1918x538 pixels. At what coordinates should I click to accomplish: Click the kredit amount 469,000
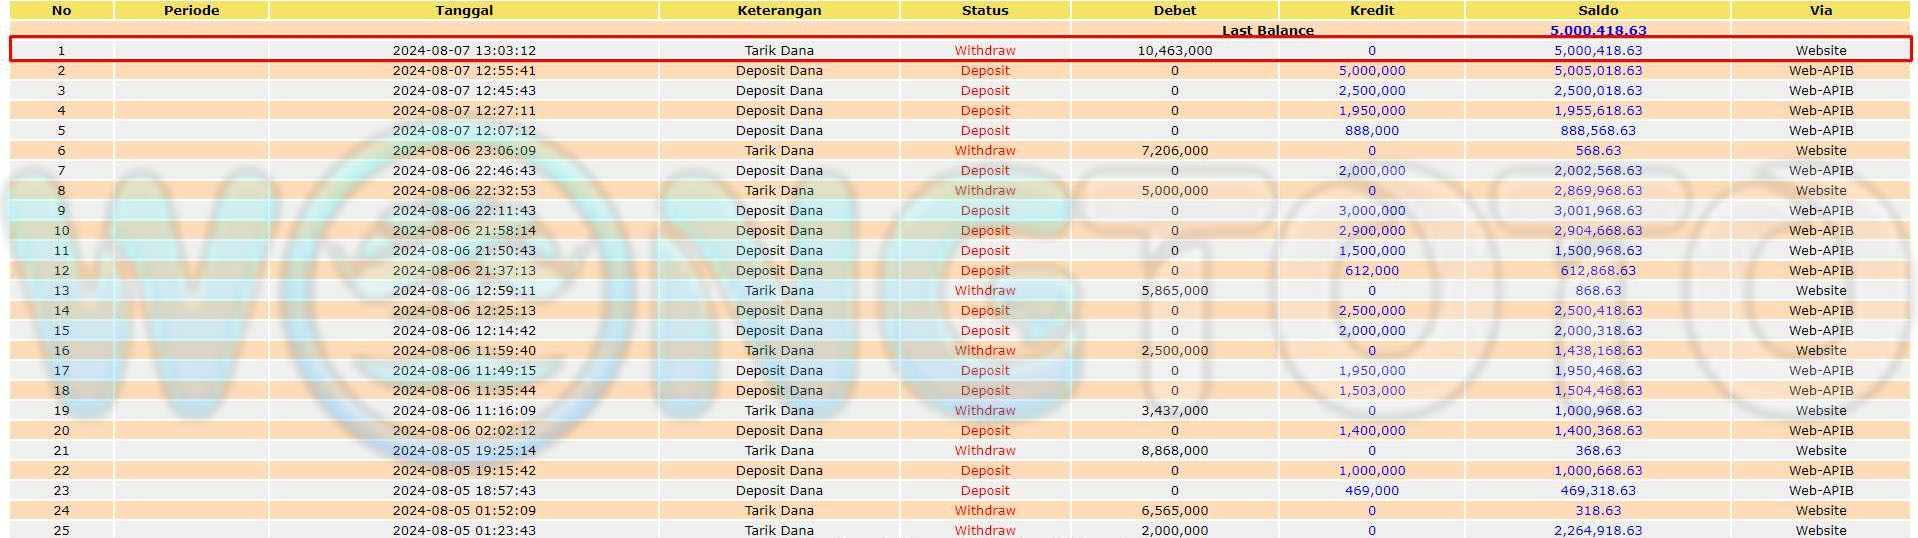click(1371, 491)
